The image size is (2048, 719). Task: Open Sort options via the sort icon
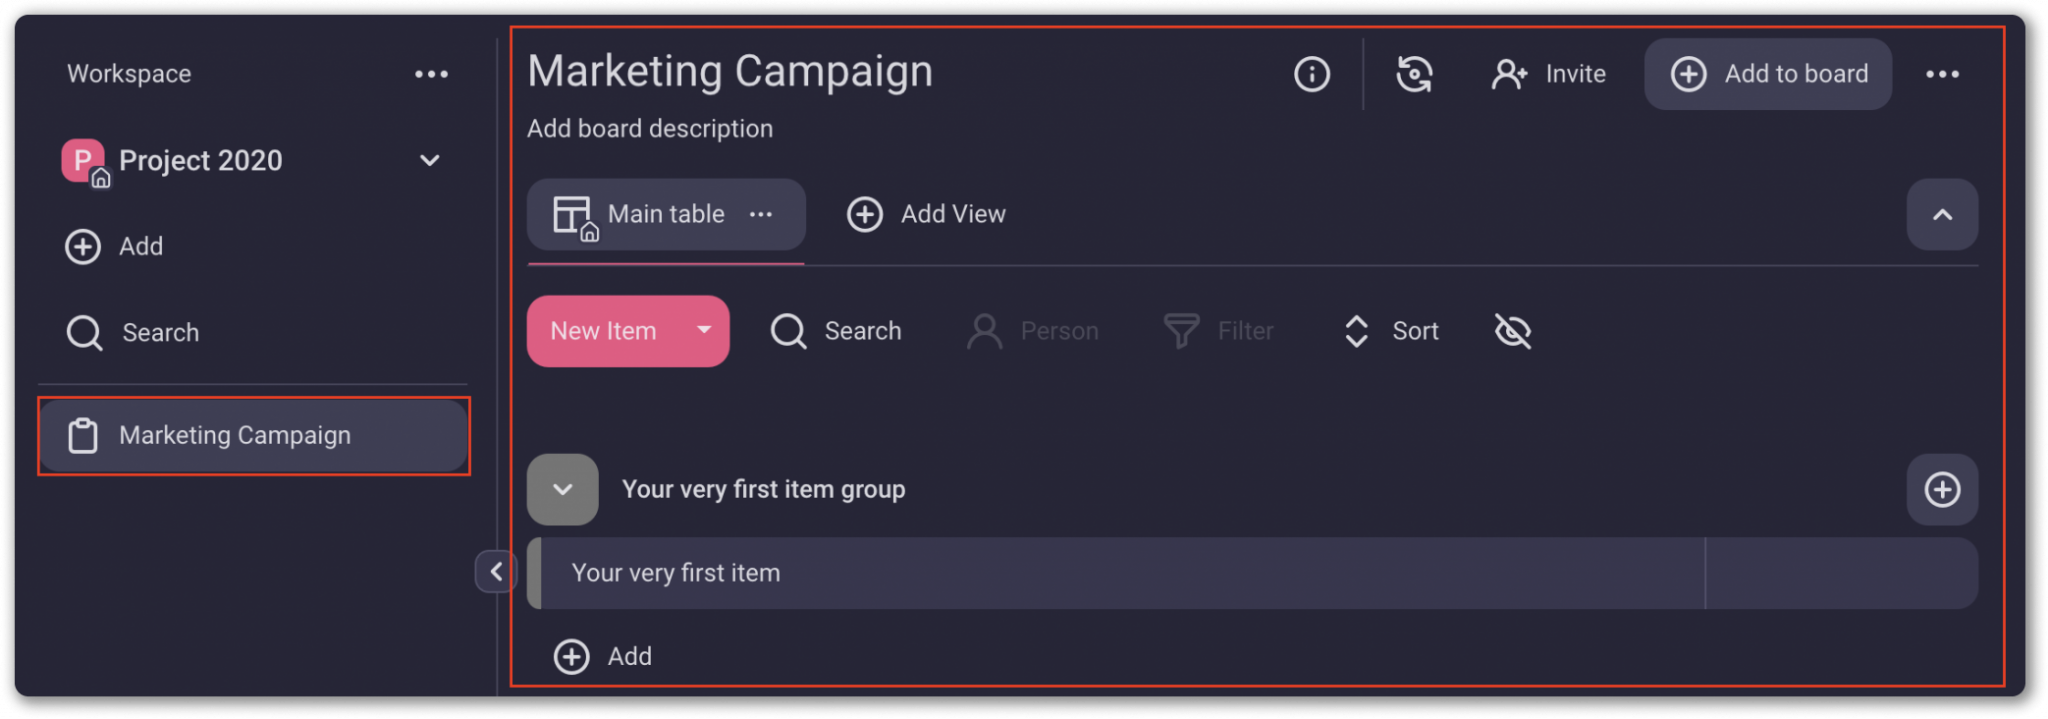[1355, 331]
